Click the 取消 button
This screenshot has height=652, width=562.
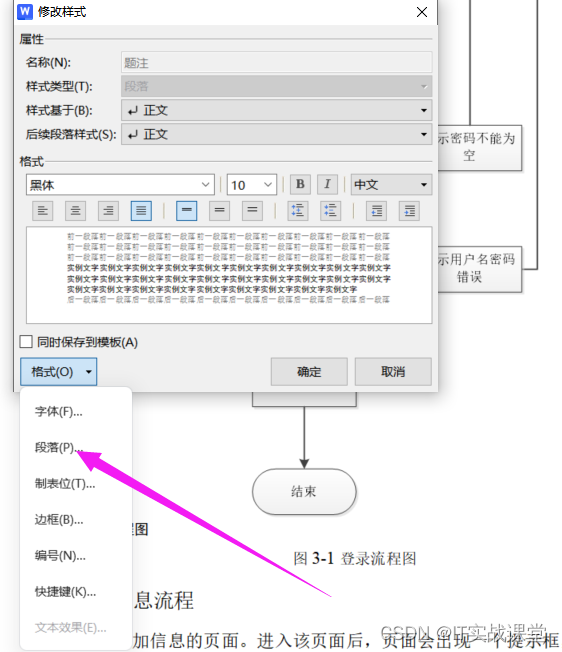click(393, 372)
